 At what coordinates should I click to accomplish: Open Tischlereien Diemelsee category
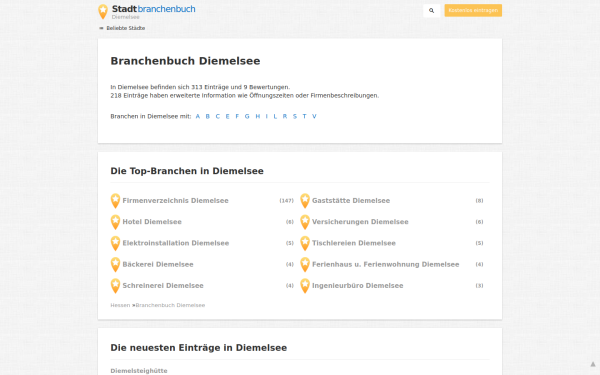354,243
